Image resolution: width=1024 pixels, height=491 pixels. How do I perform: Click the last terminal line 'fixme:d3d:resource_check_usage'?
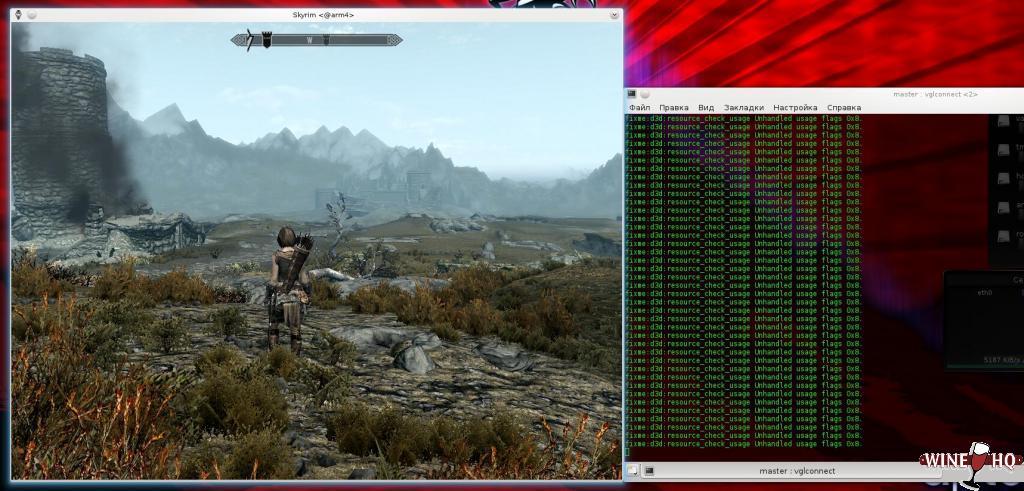coord(688,444)
